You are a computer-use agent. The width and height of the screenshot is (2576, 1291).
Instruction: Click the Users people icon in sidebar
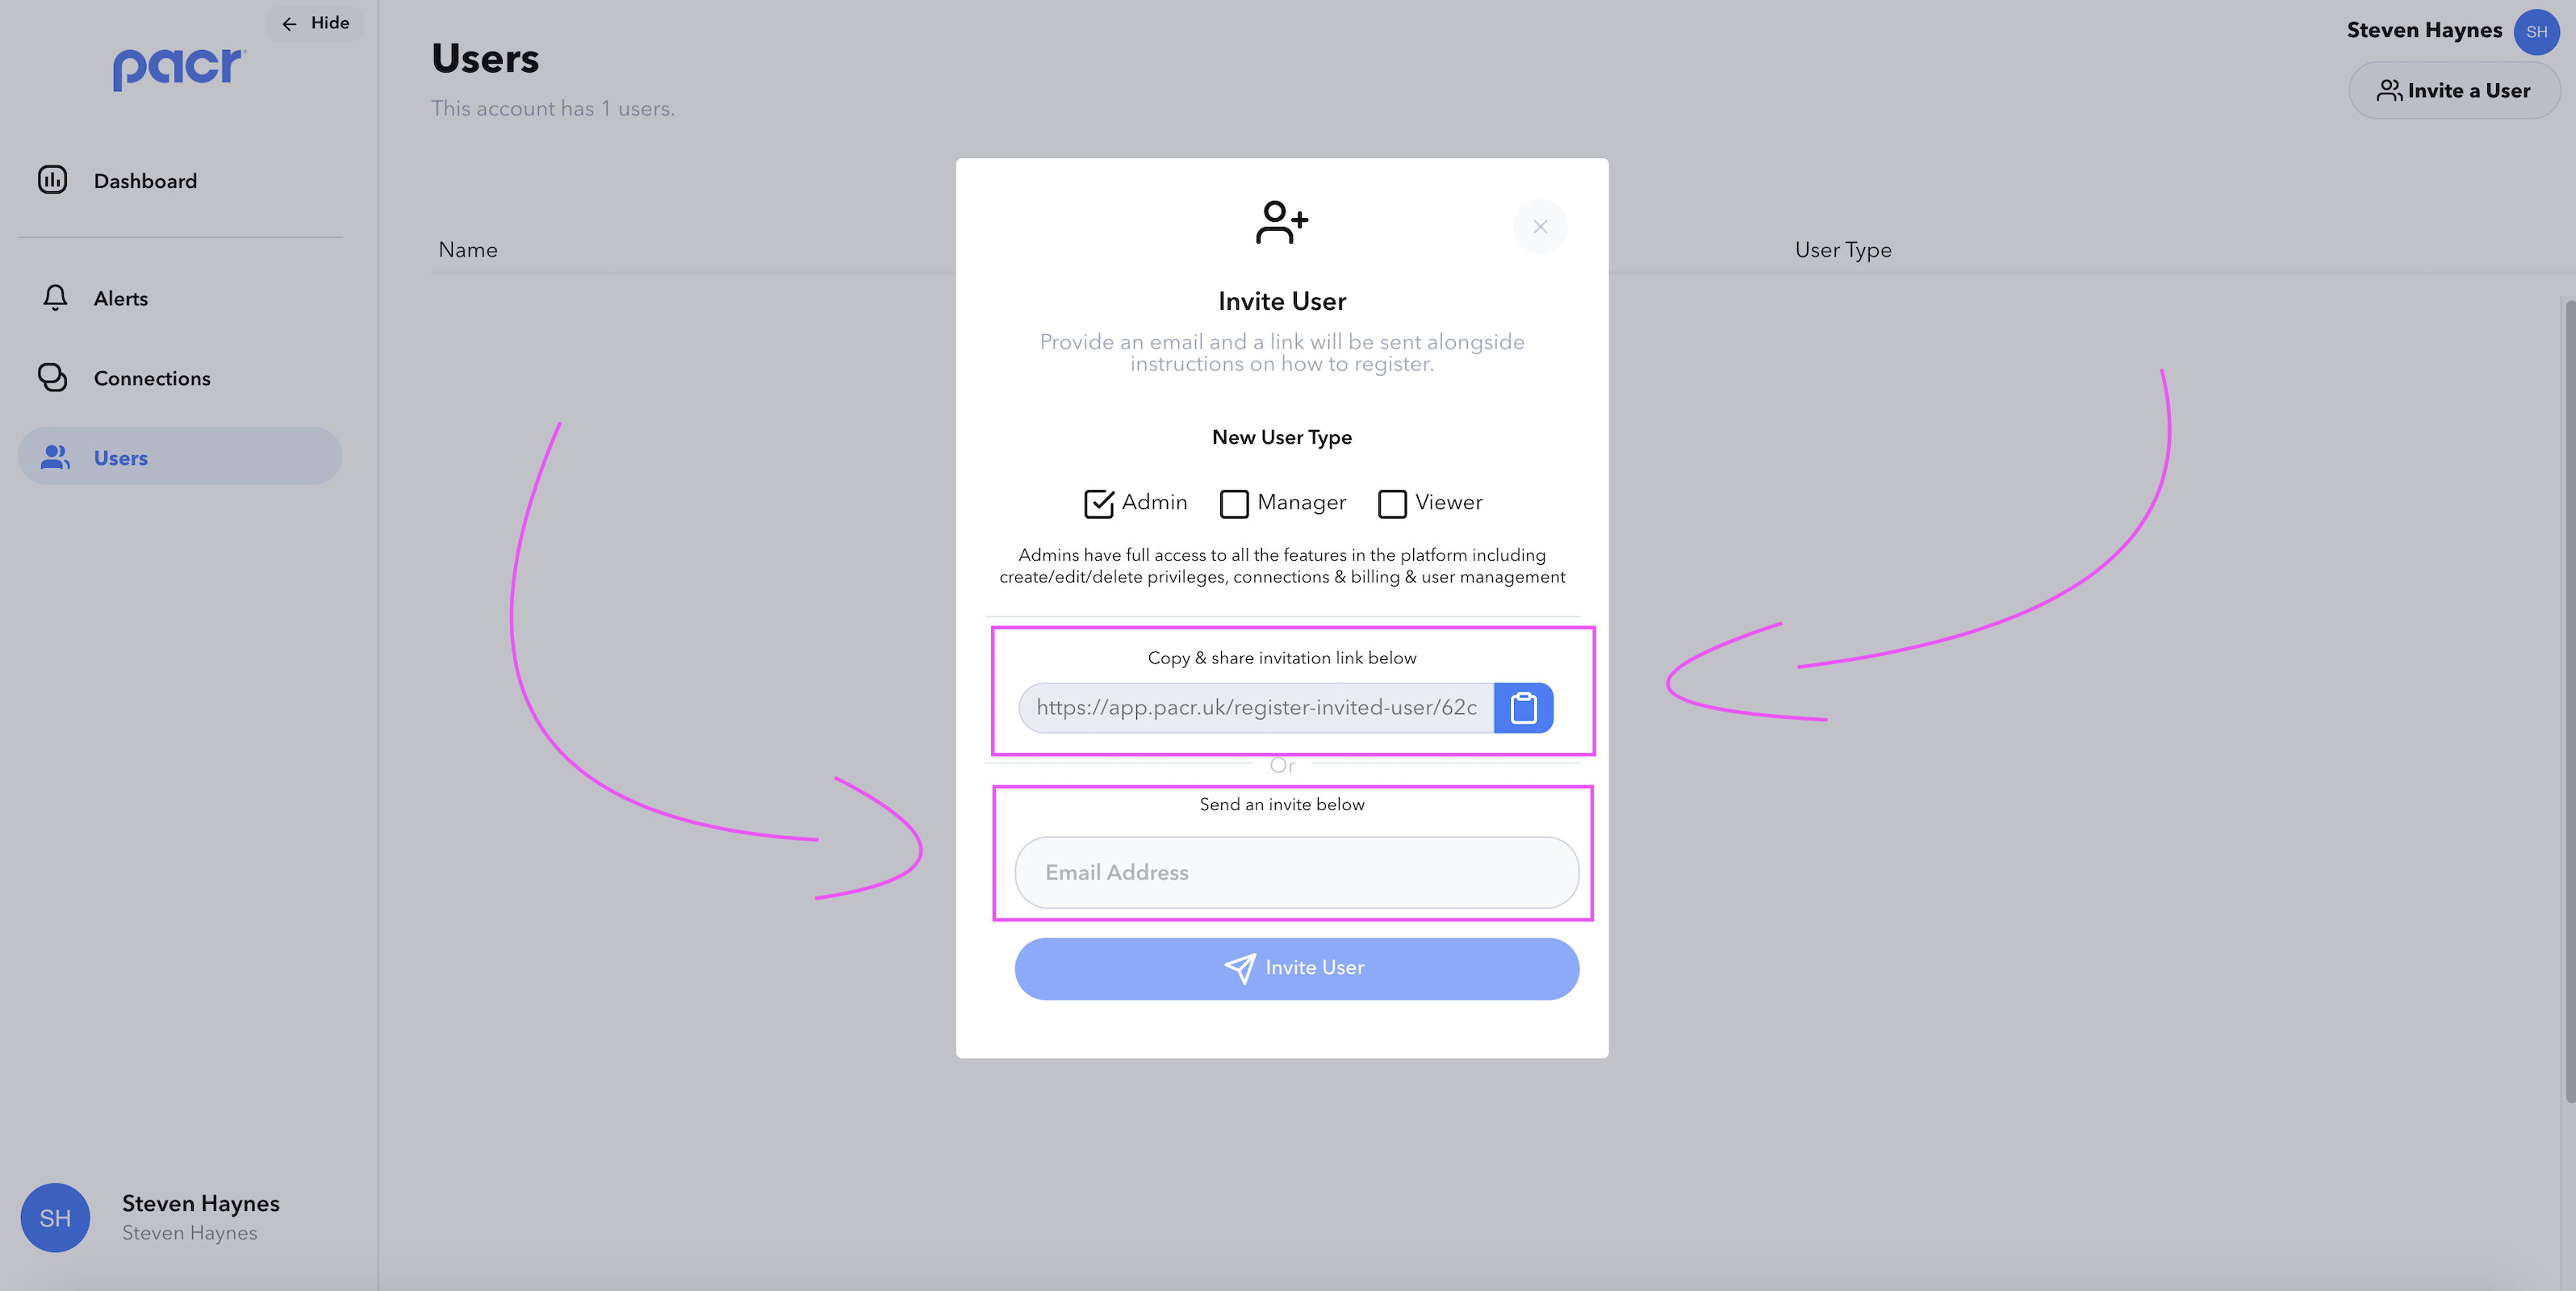coord(55,457)
